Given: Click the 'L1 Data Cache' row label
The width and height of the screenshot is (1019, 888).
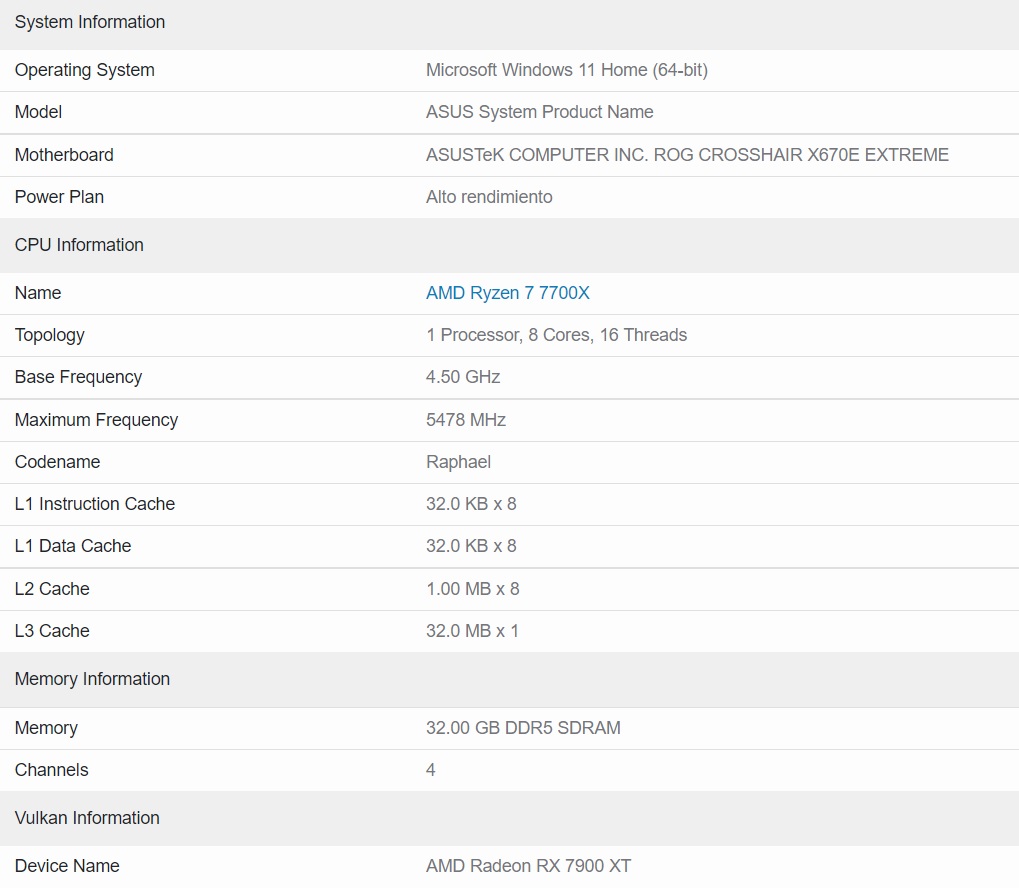Looking at the screenshot, I should pyautogui.click(x=73, y=546).
